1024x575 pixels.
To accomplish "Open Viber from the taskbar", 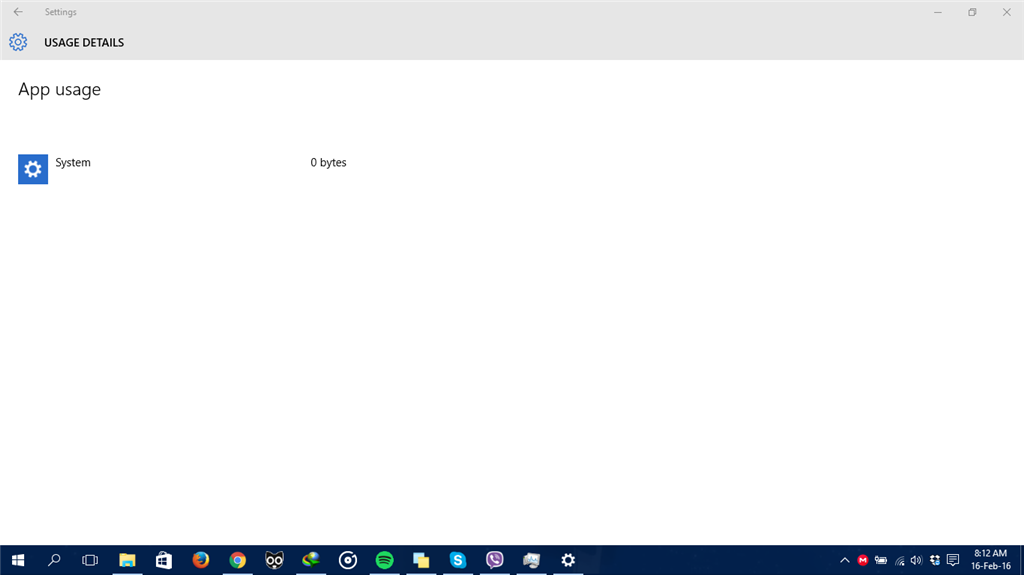I will pos(494,560).
